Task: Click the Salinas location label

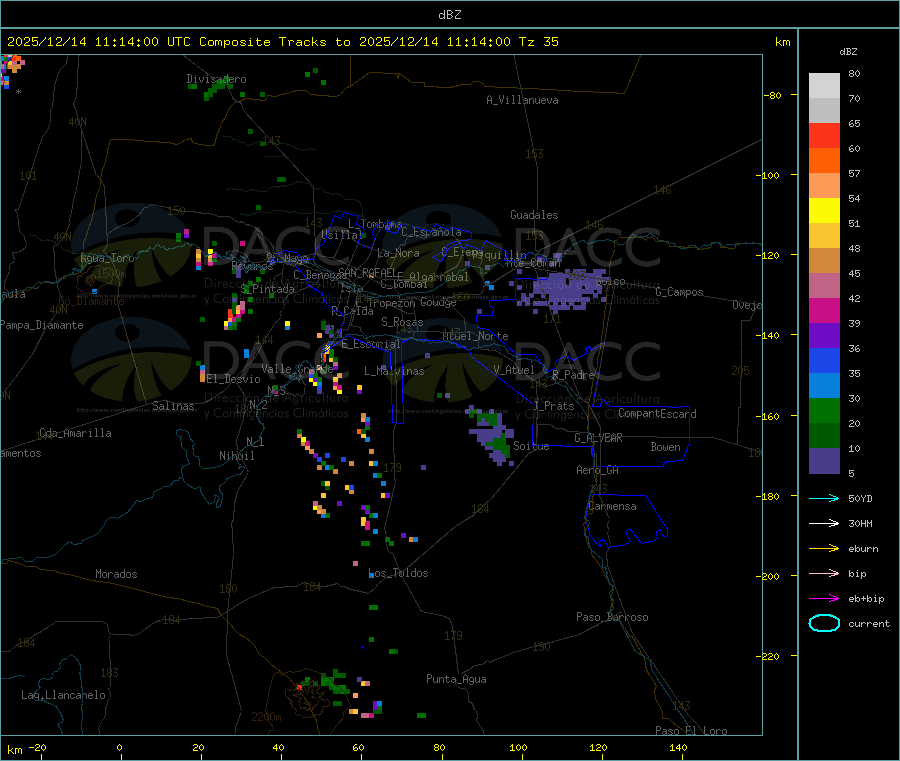Action: tap(173, 406)
